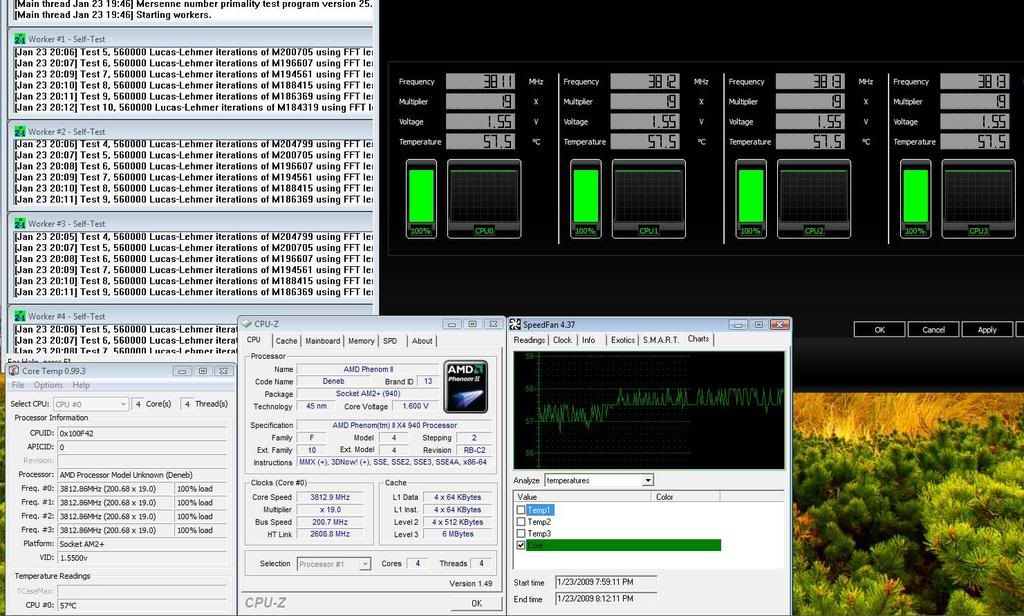This screenshot has width=1024, height=616.
Task: Click the CPU2 usage history graph
Action: tap(814, 199)
